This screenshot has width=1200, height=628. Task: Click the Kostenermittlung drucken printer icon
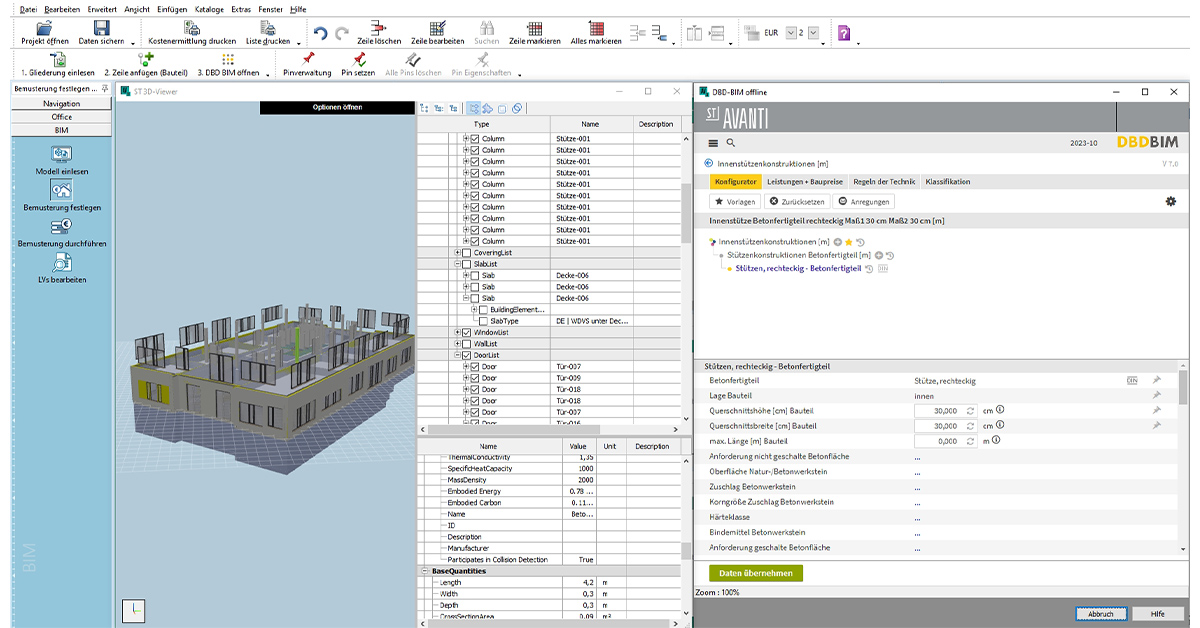pyautogui.click(x=191, y=27)
